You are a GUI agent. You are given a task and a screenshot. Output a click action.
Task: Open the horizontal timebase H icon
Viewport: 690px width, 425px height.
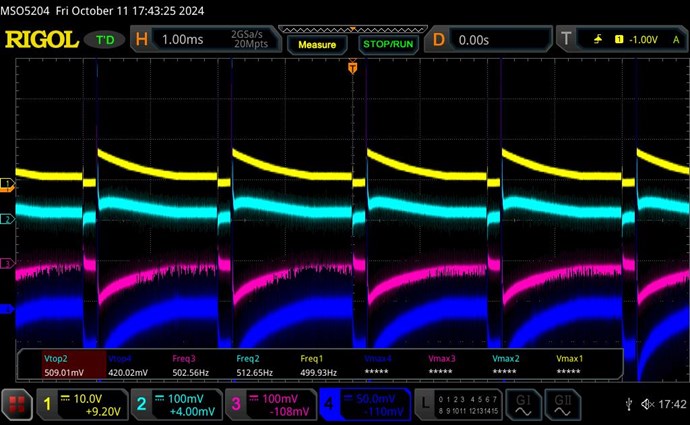coord(142,40)
